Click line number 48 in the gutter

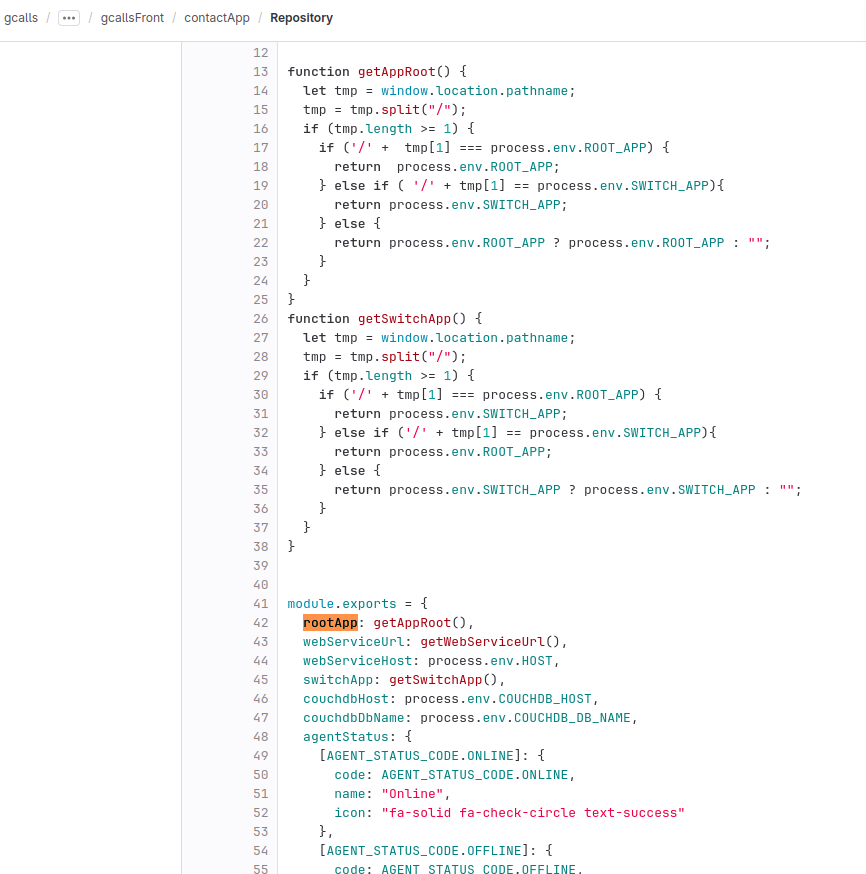pos(261,737)
